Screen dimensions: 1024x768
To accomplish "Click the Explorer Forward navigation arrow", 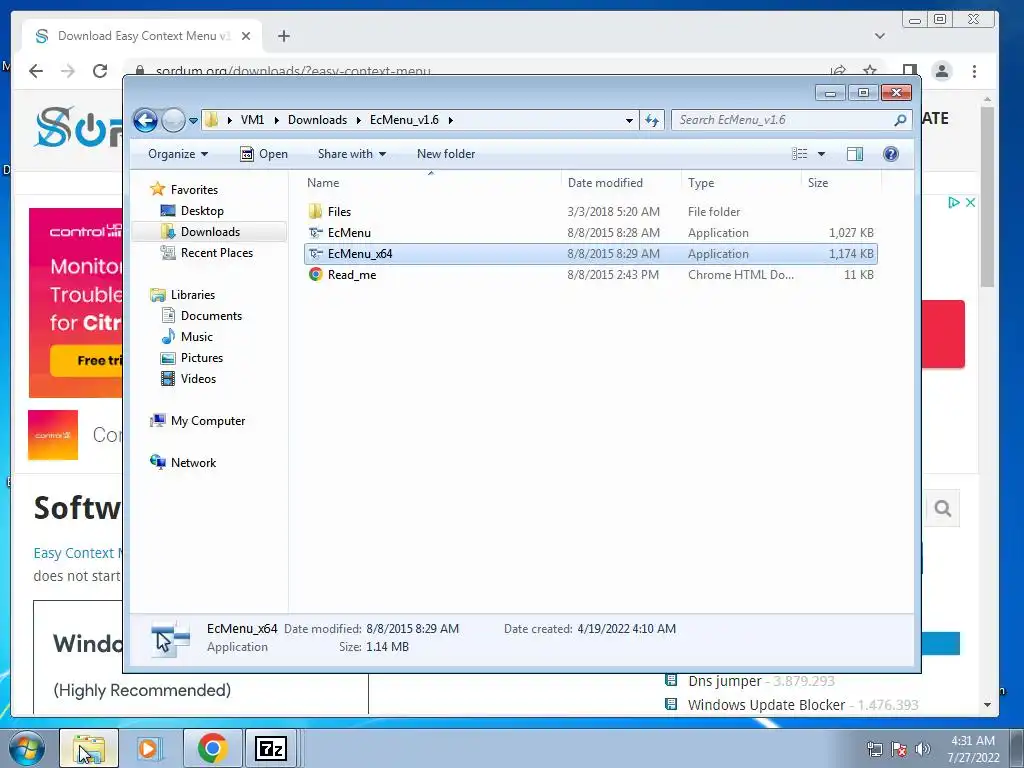I will point(173,120).
